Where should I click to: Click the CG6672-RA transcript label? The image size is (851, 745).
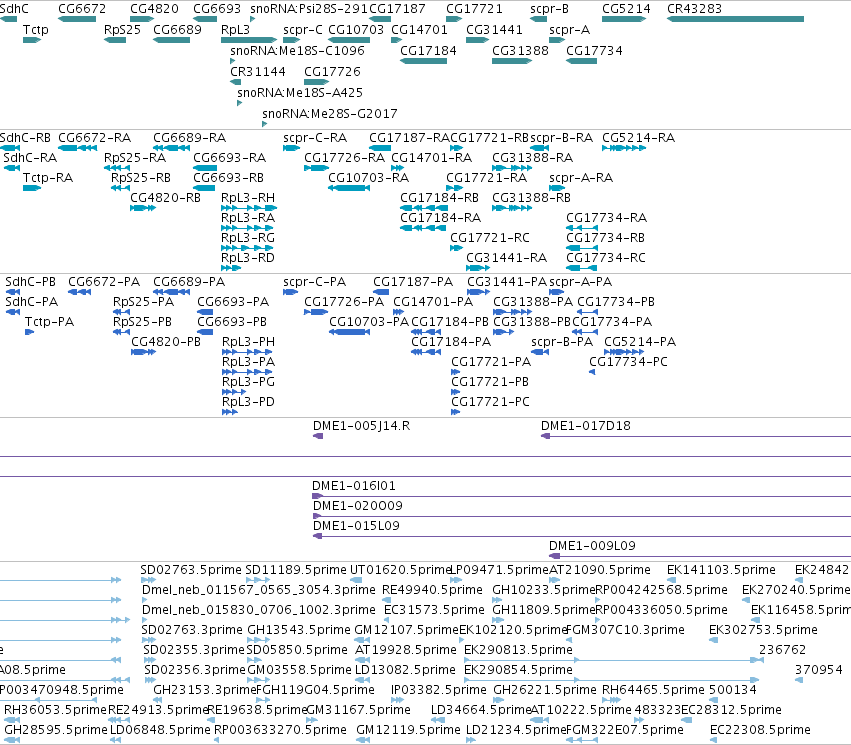pos(94,138)
